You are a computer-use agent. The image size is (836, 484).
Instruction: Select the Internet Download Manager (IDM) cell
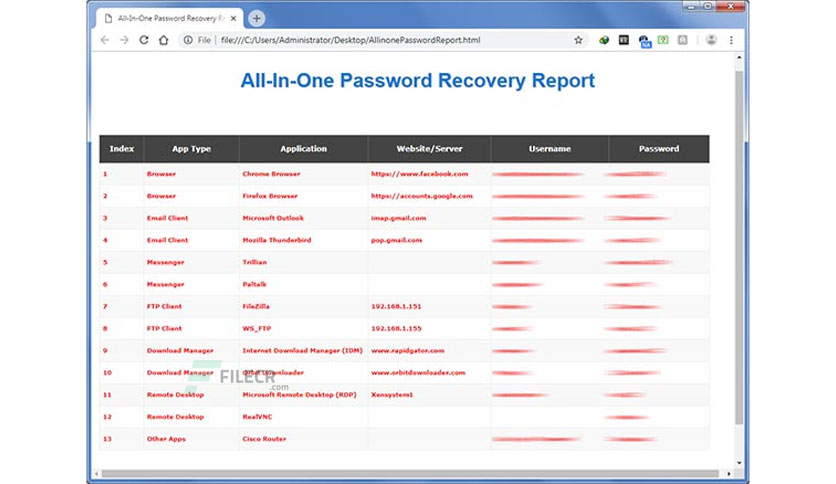[x=302, y=351]
